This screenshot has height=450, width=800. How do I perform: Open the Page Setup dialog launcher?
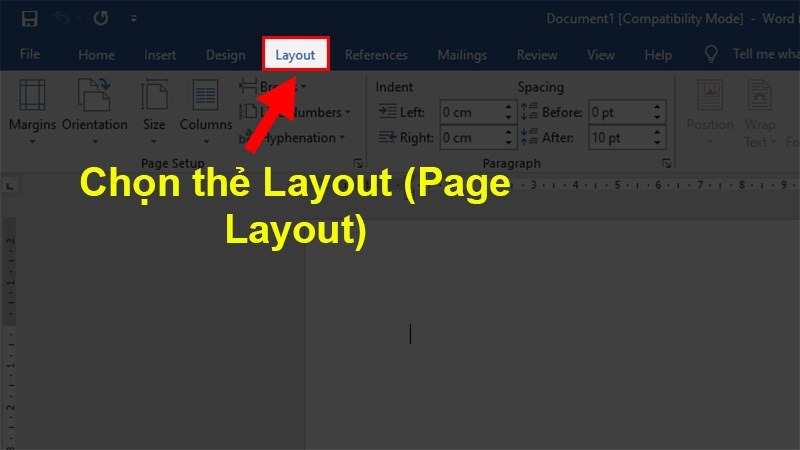[358, 163]
